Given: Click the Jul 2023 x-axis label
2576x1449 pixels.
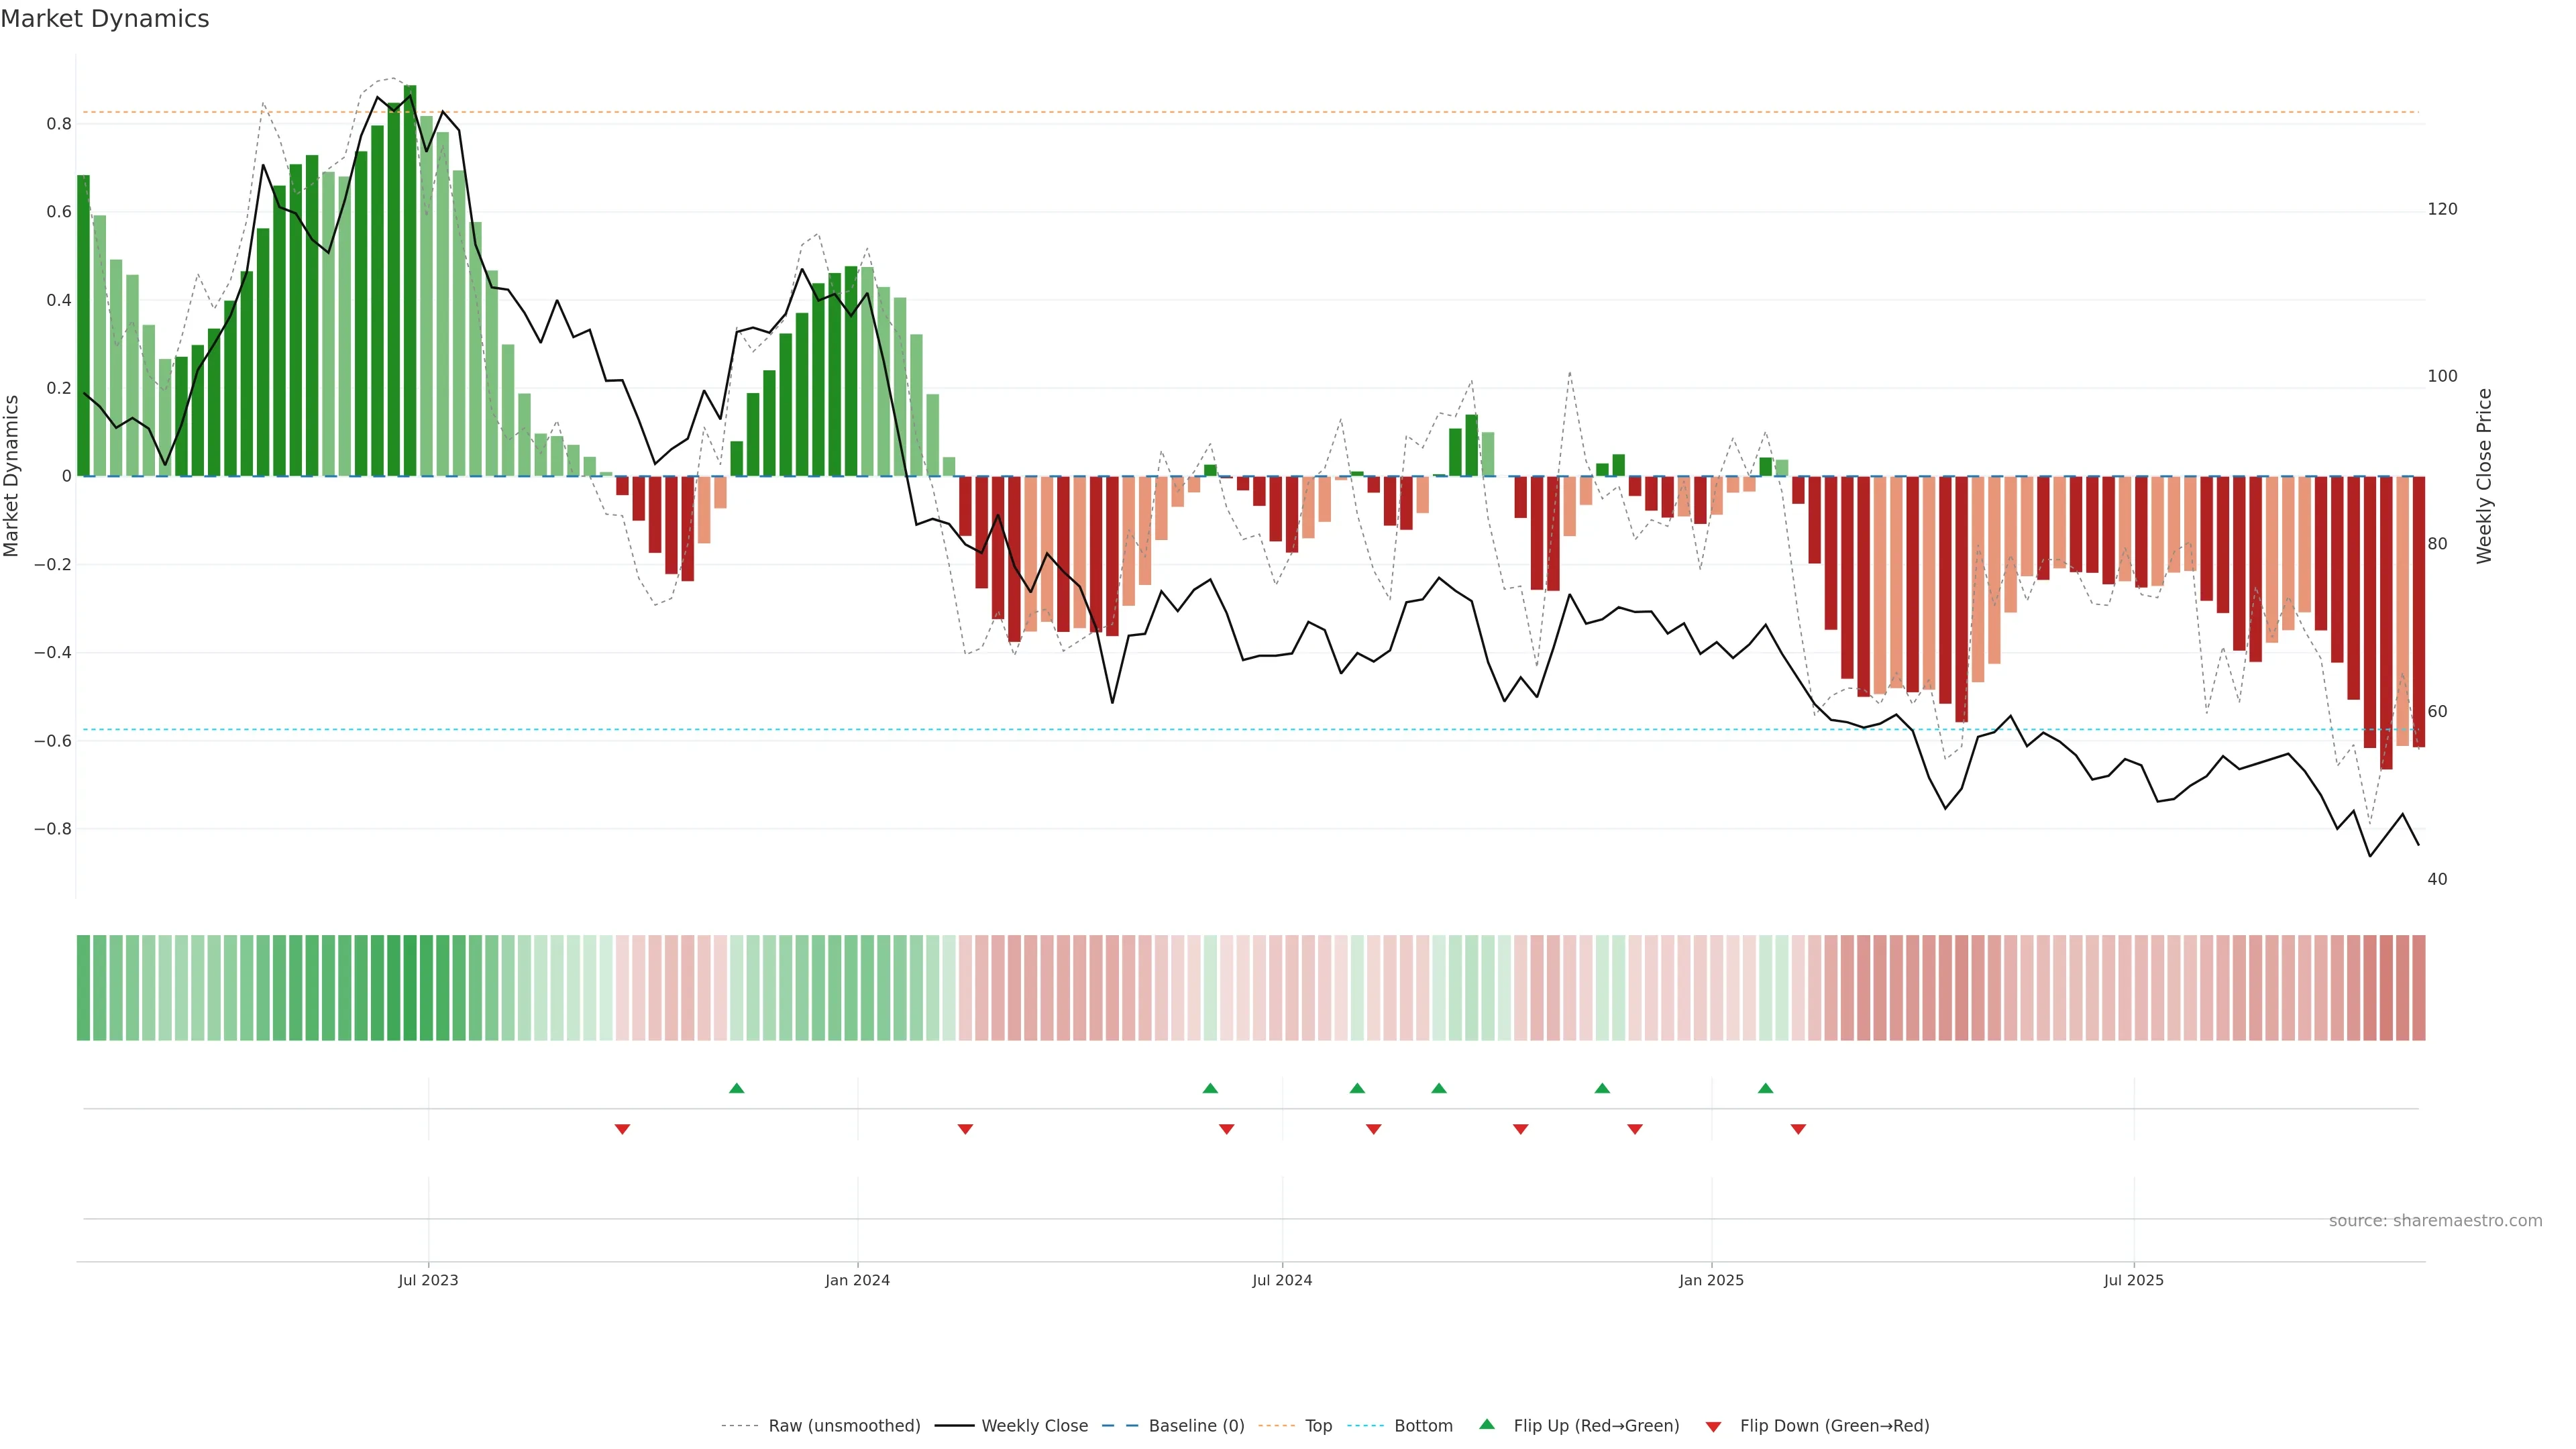Looking at the screenshot, I should tap(428, 1280).
